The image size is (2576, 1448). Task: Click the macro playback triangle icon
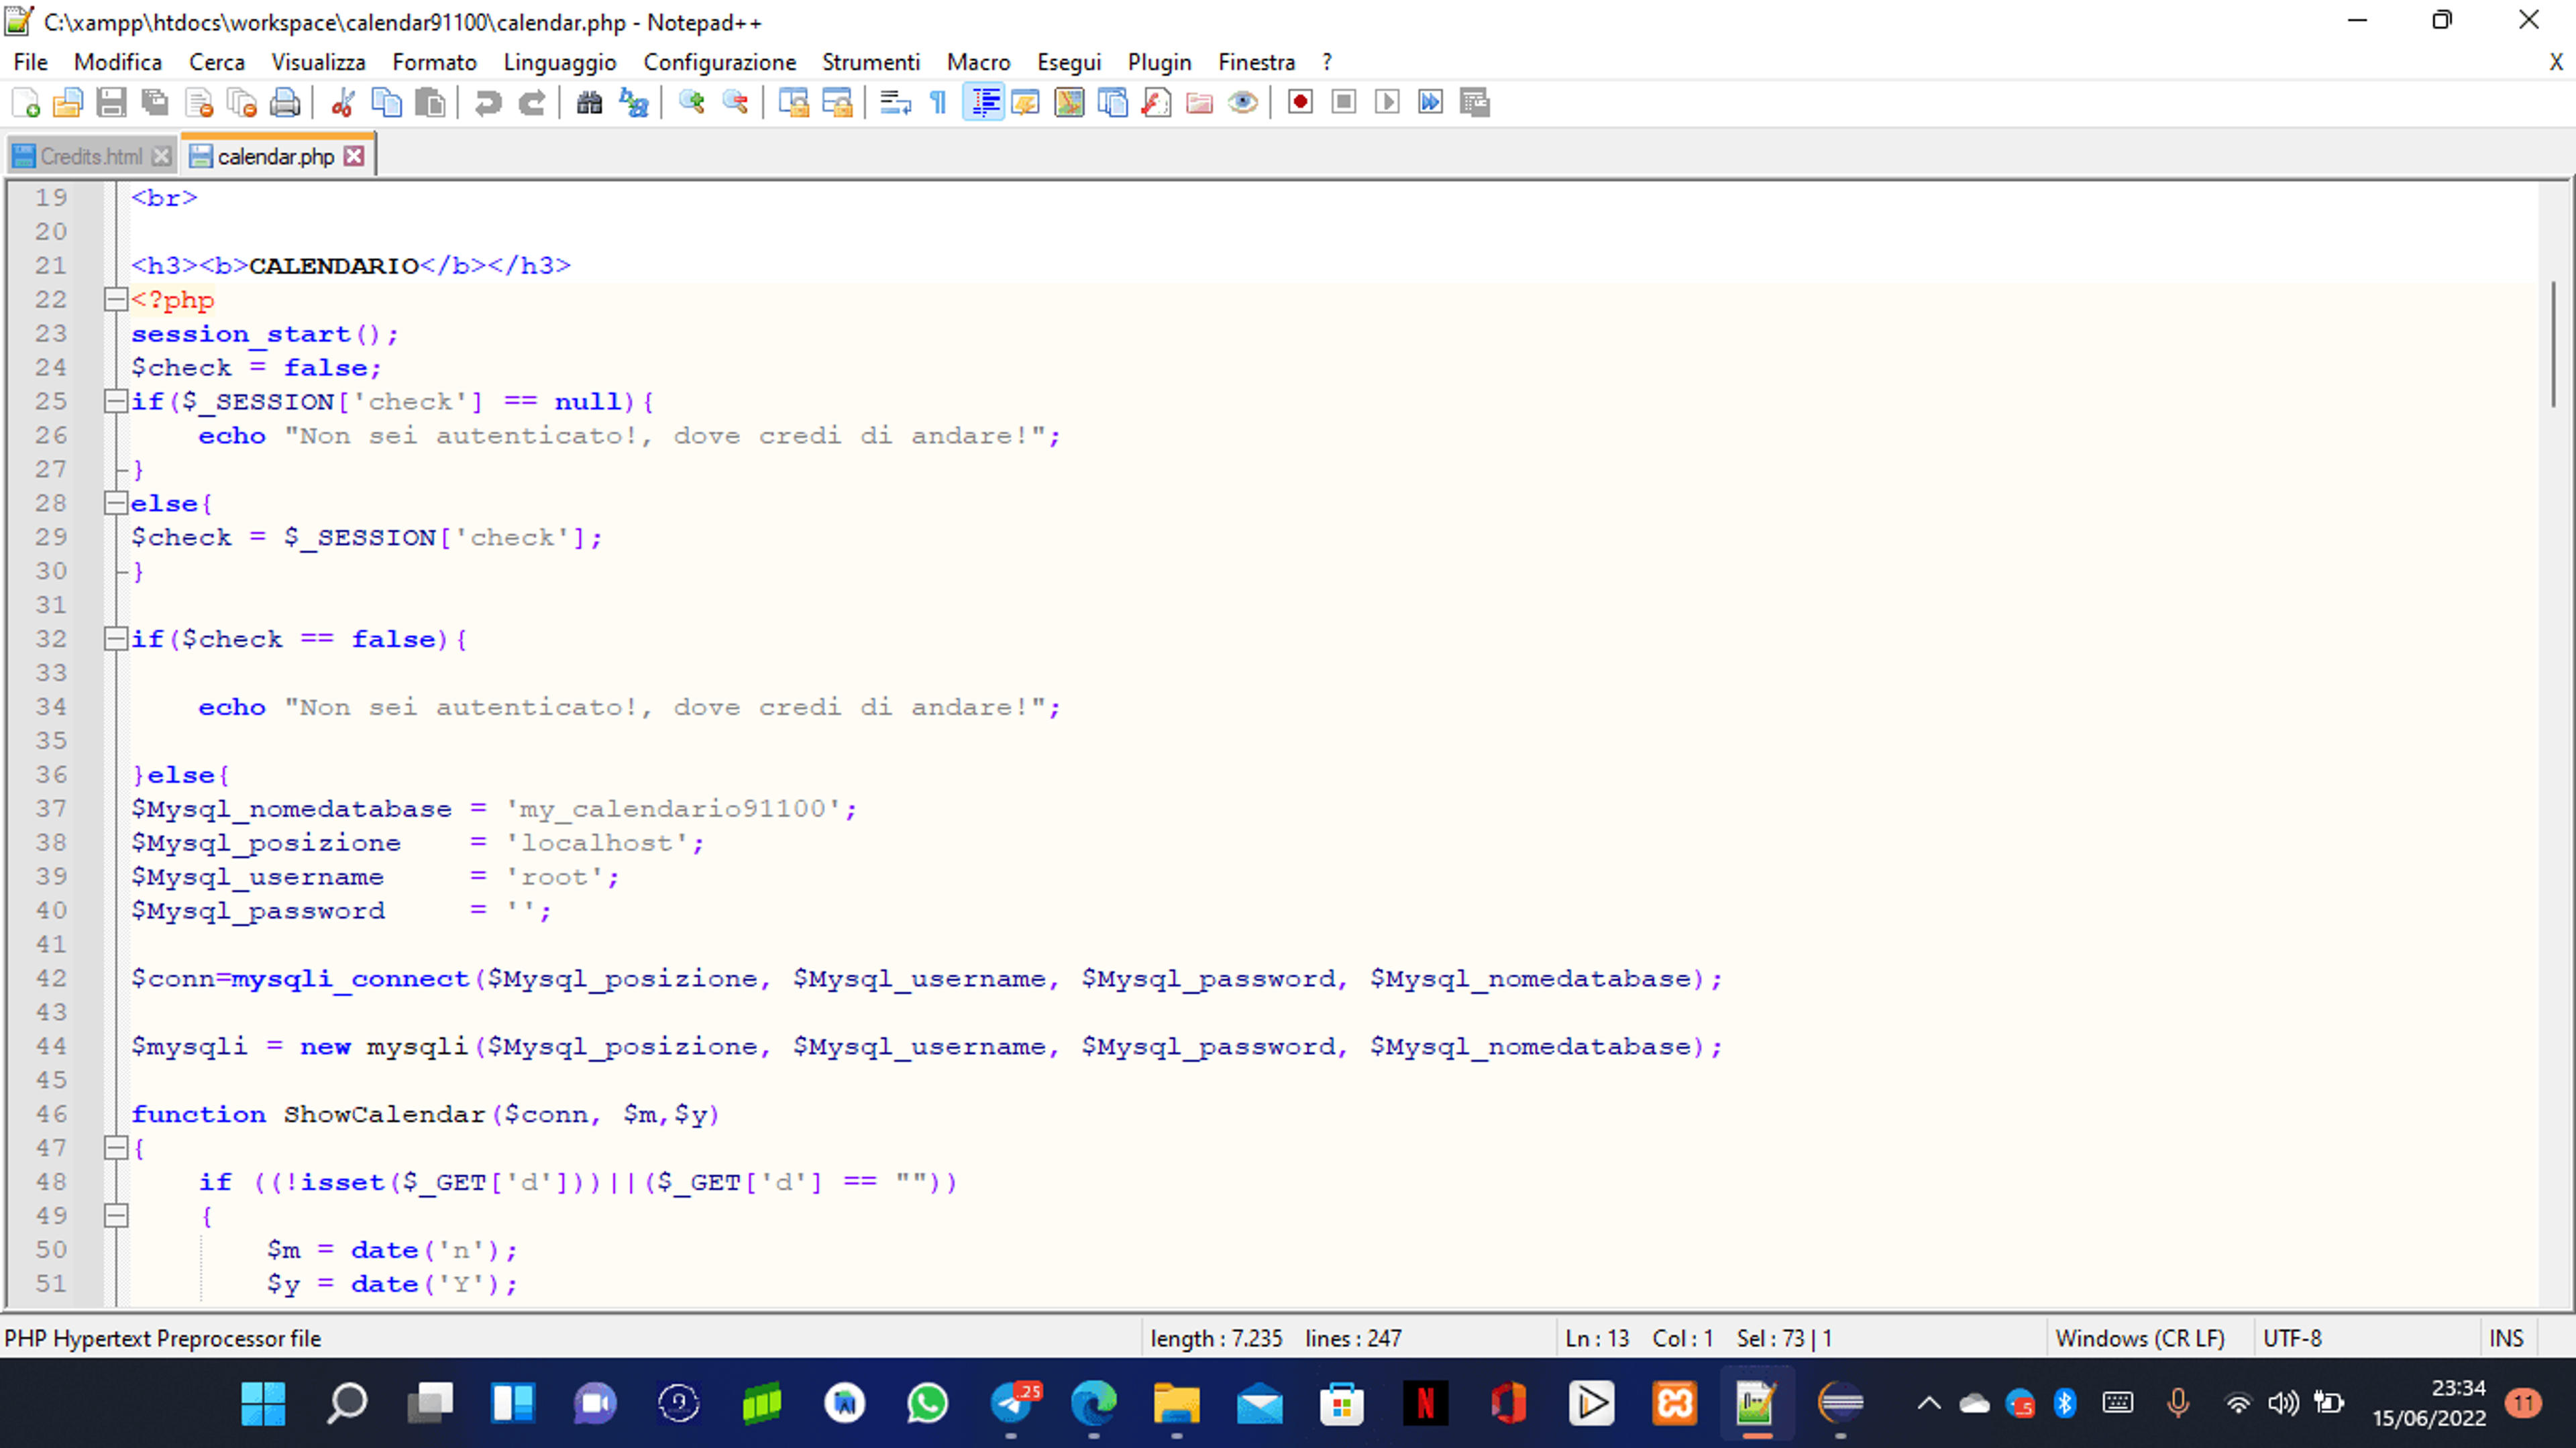(1387, 102)
